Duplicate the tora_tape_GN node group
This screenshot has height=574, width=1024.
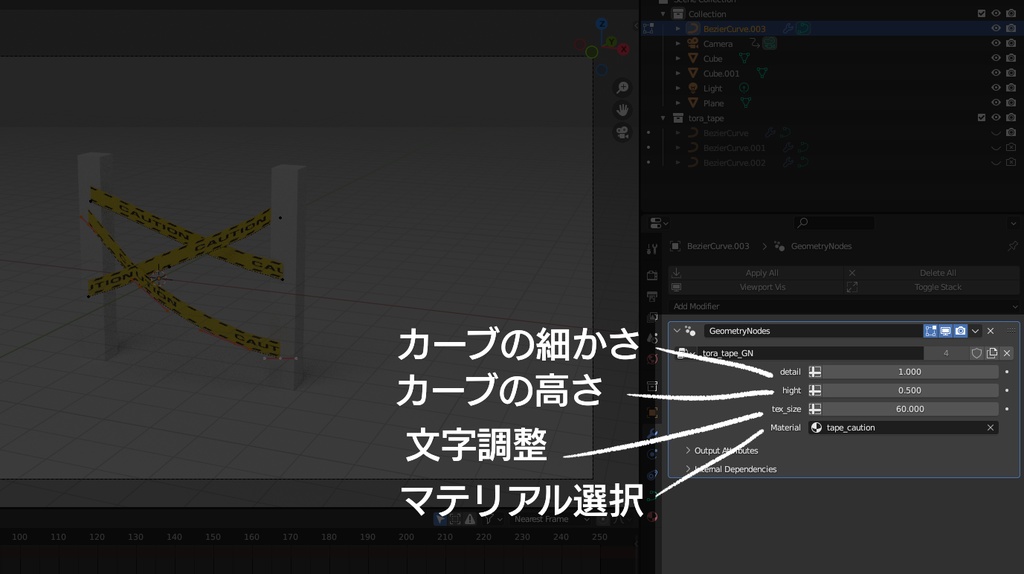[992, 353]
